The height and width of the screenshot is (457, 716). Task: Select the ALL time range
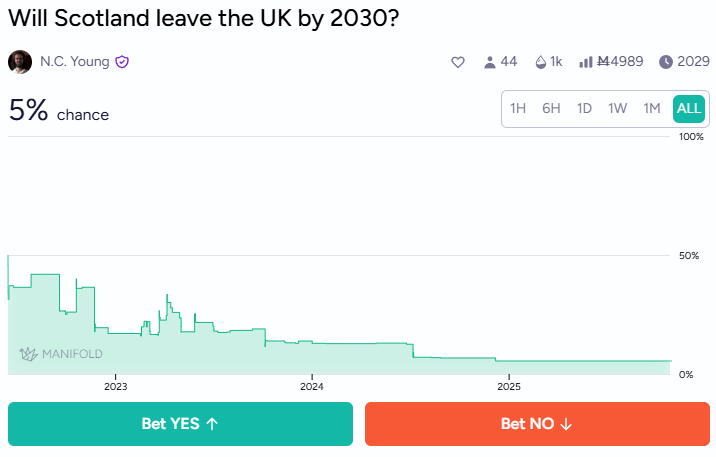(x=689, y=109)
